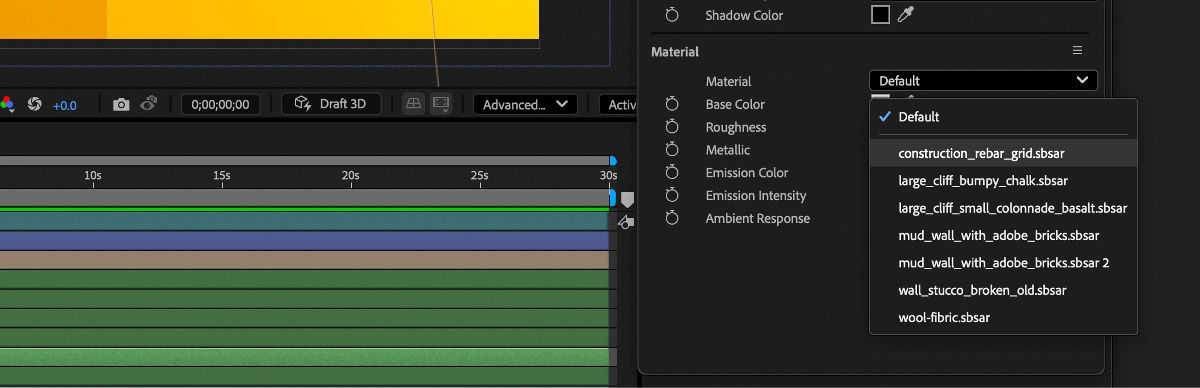The height and width of the screenshot is (388, 1200).
Task: Click the blue time navigator end handle
Action: 613,160
